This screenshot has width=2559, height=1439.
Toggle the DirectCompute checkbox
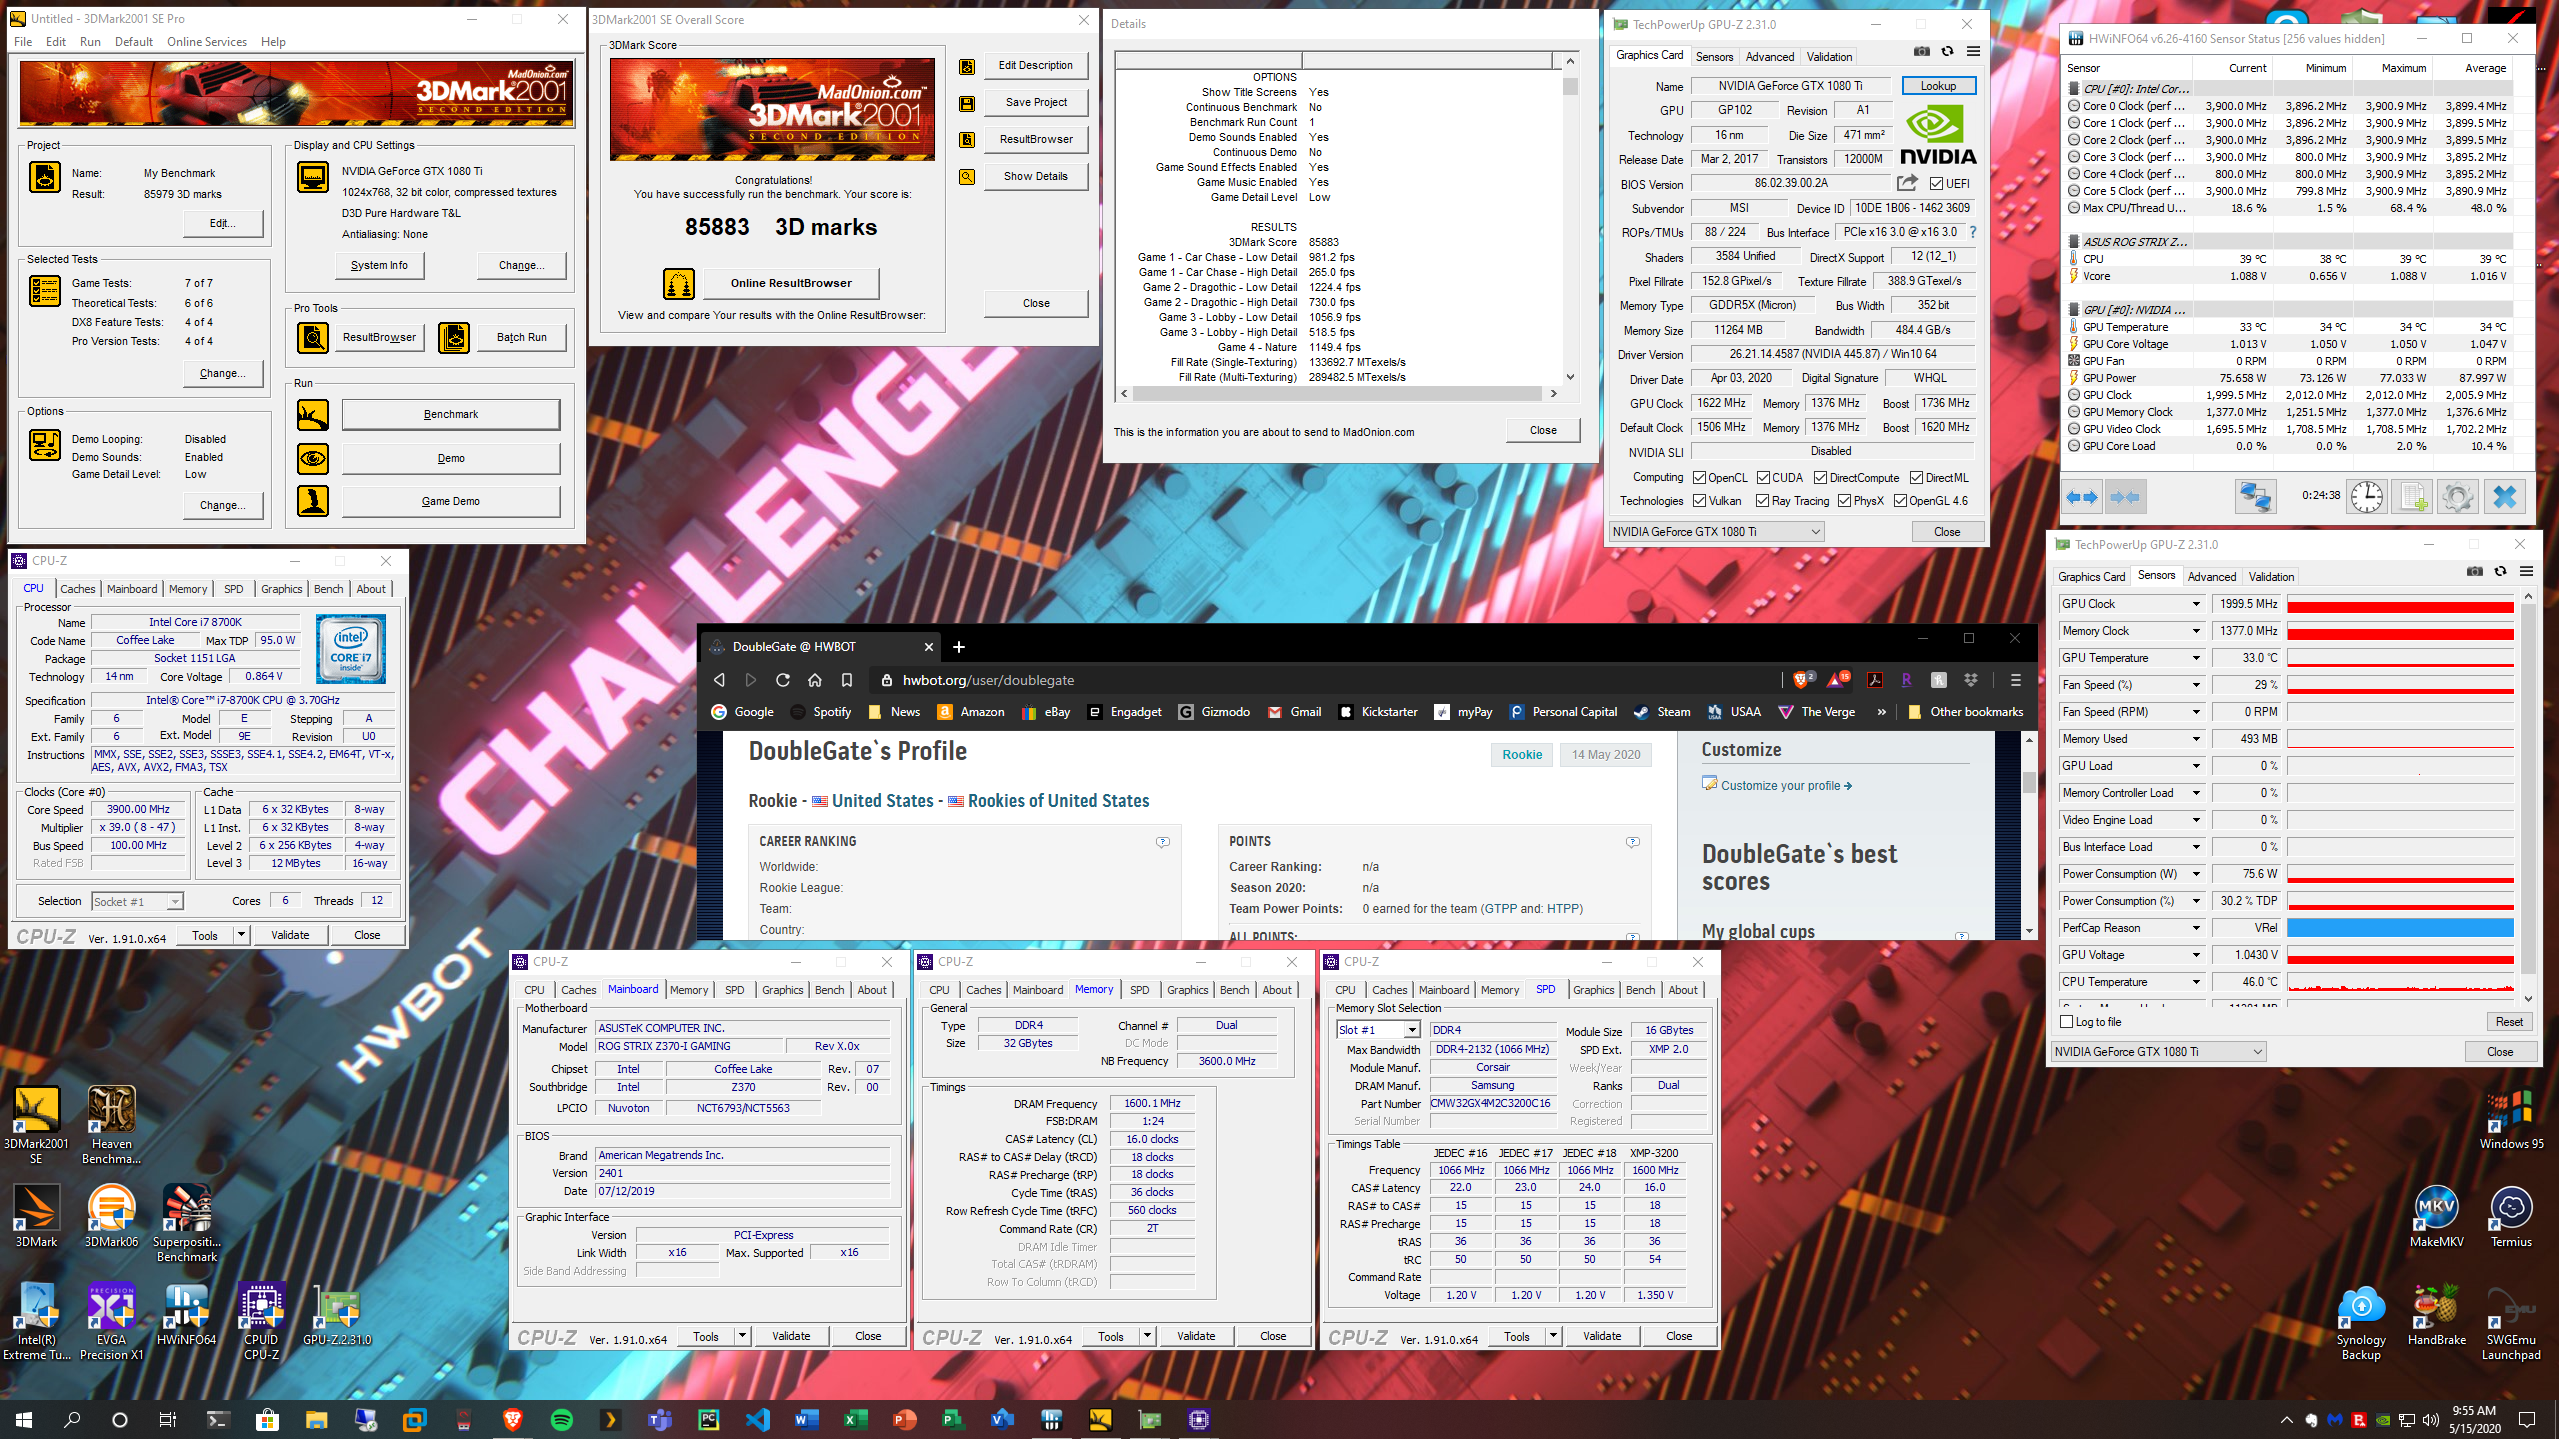pyautogui.click(x=1820, y=478)
